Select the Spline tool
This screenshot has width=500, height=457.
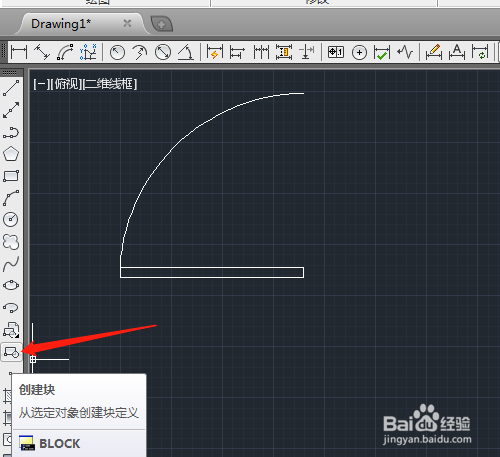[x=11, y=264]
